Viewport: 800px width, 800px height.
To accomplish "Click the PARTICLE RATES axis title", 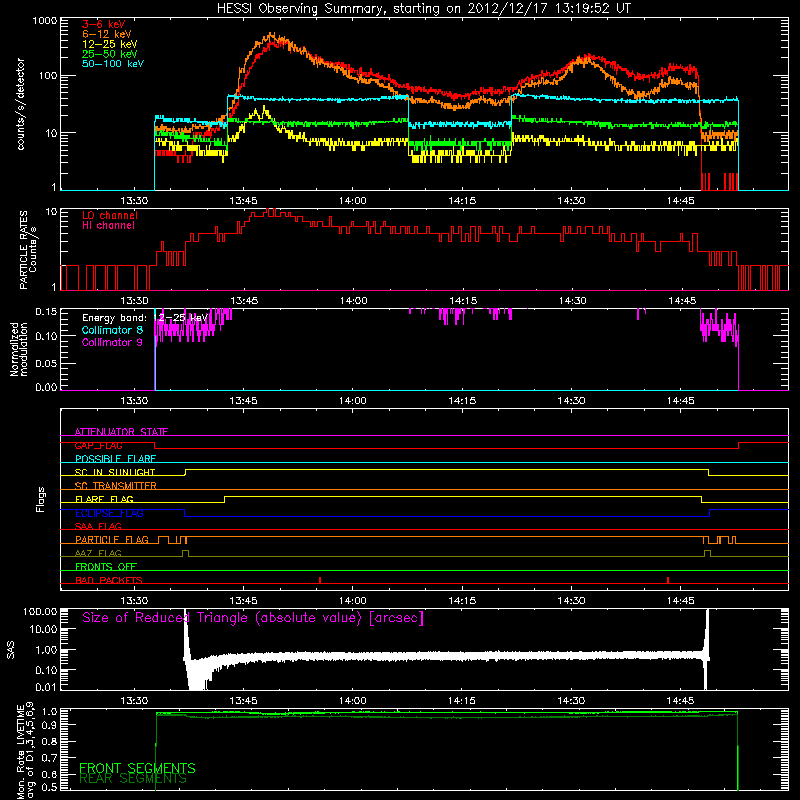I will [28, 249].
